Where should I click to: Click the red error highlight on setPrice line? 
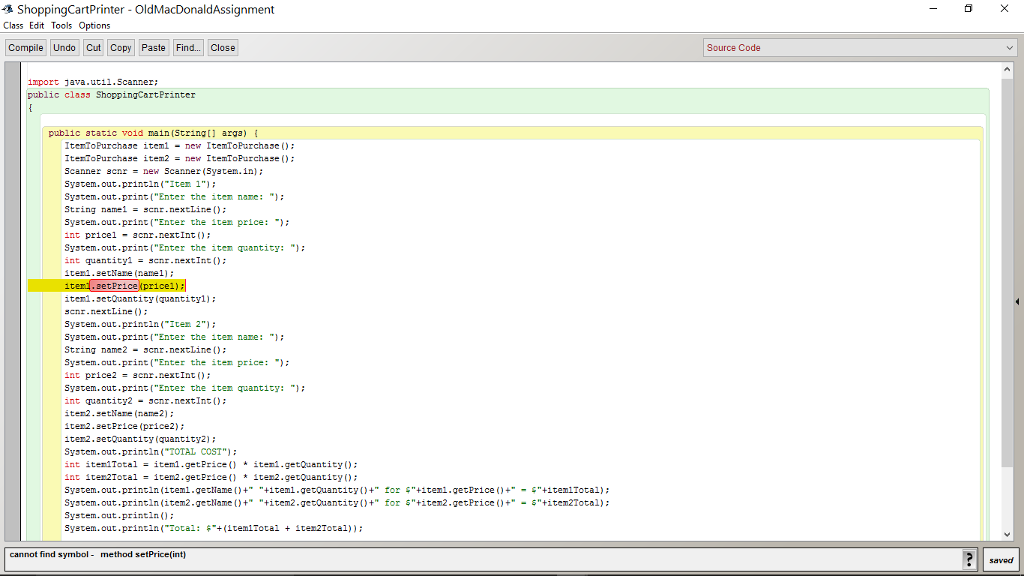[113, 285]
